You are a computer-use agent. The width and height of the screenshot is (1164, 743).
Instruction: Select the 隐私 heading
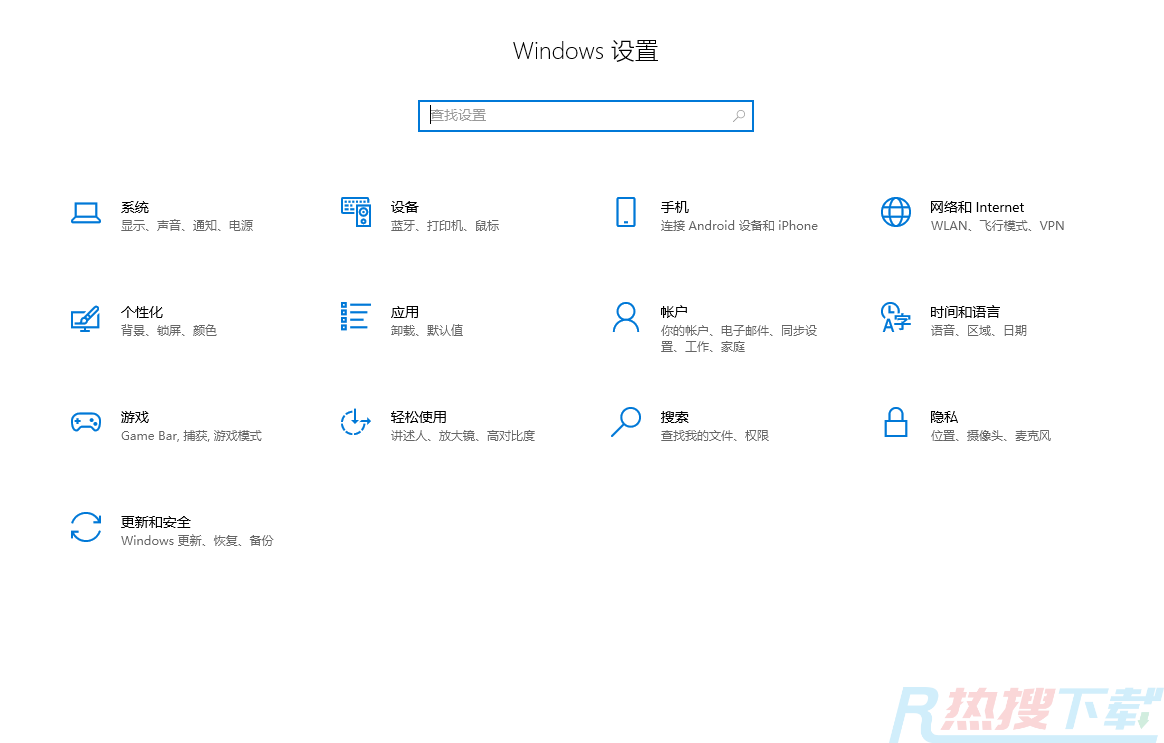point(944,417)
